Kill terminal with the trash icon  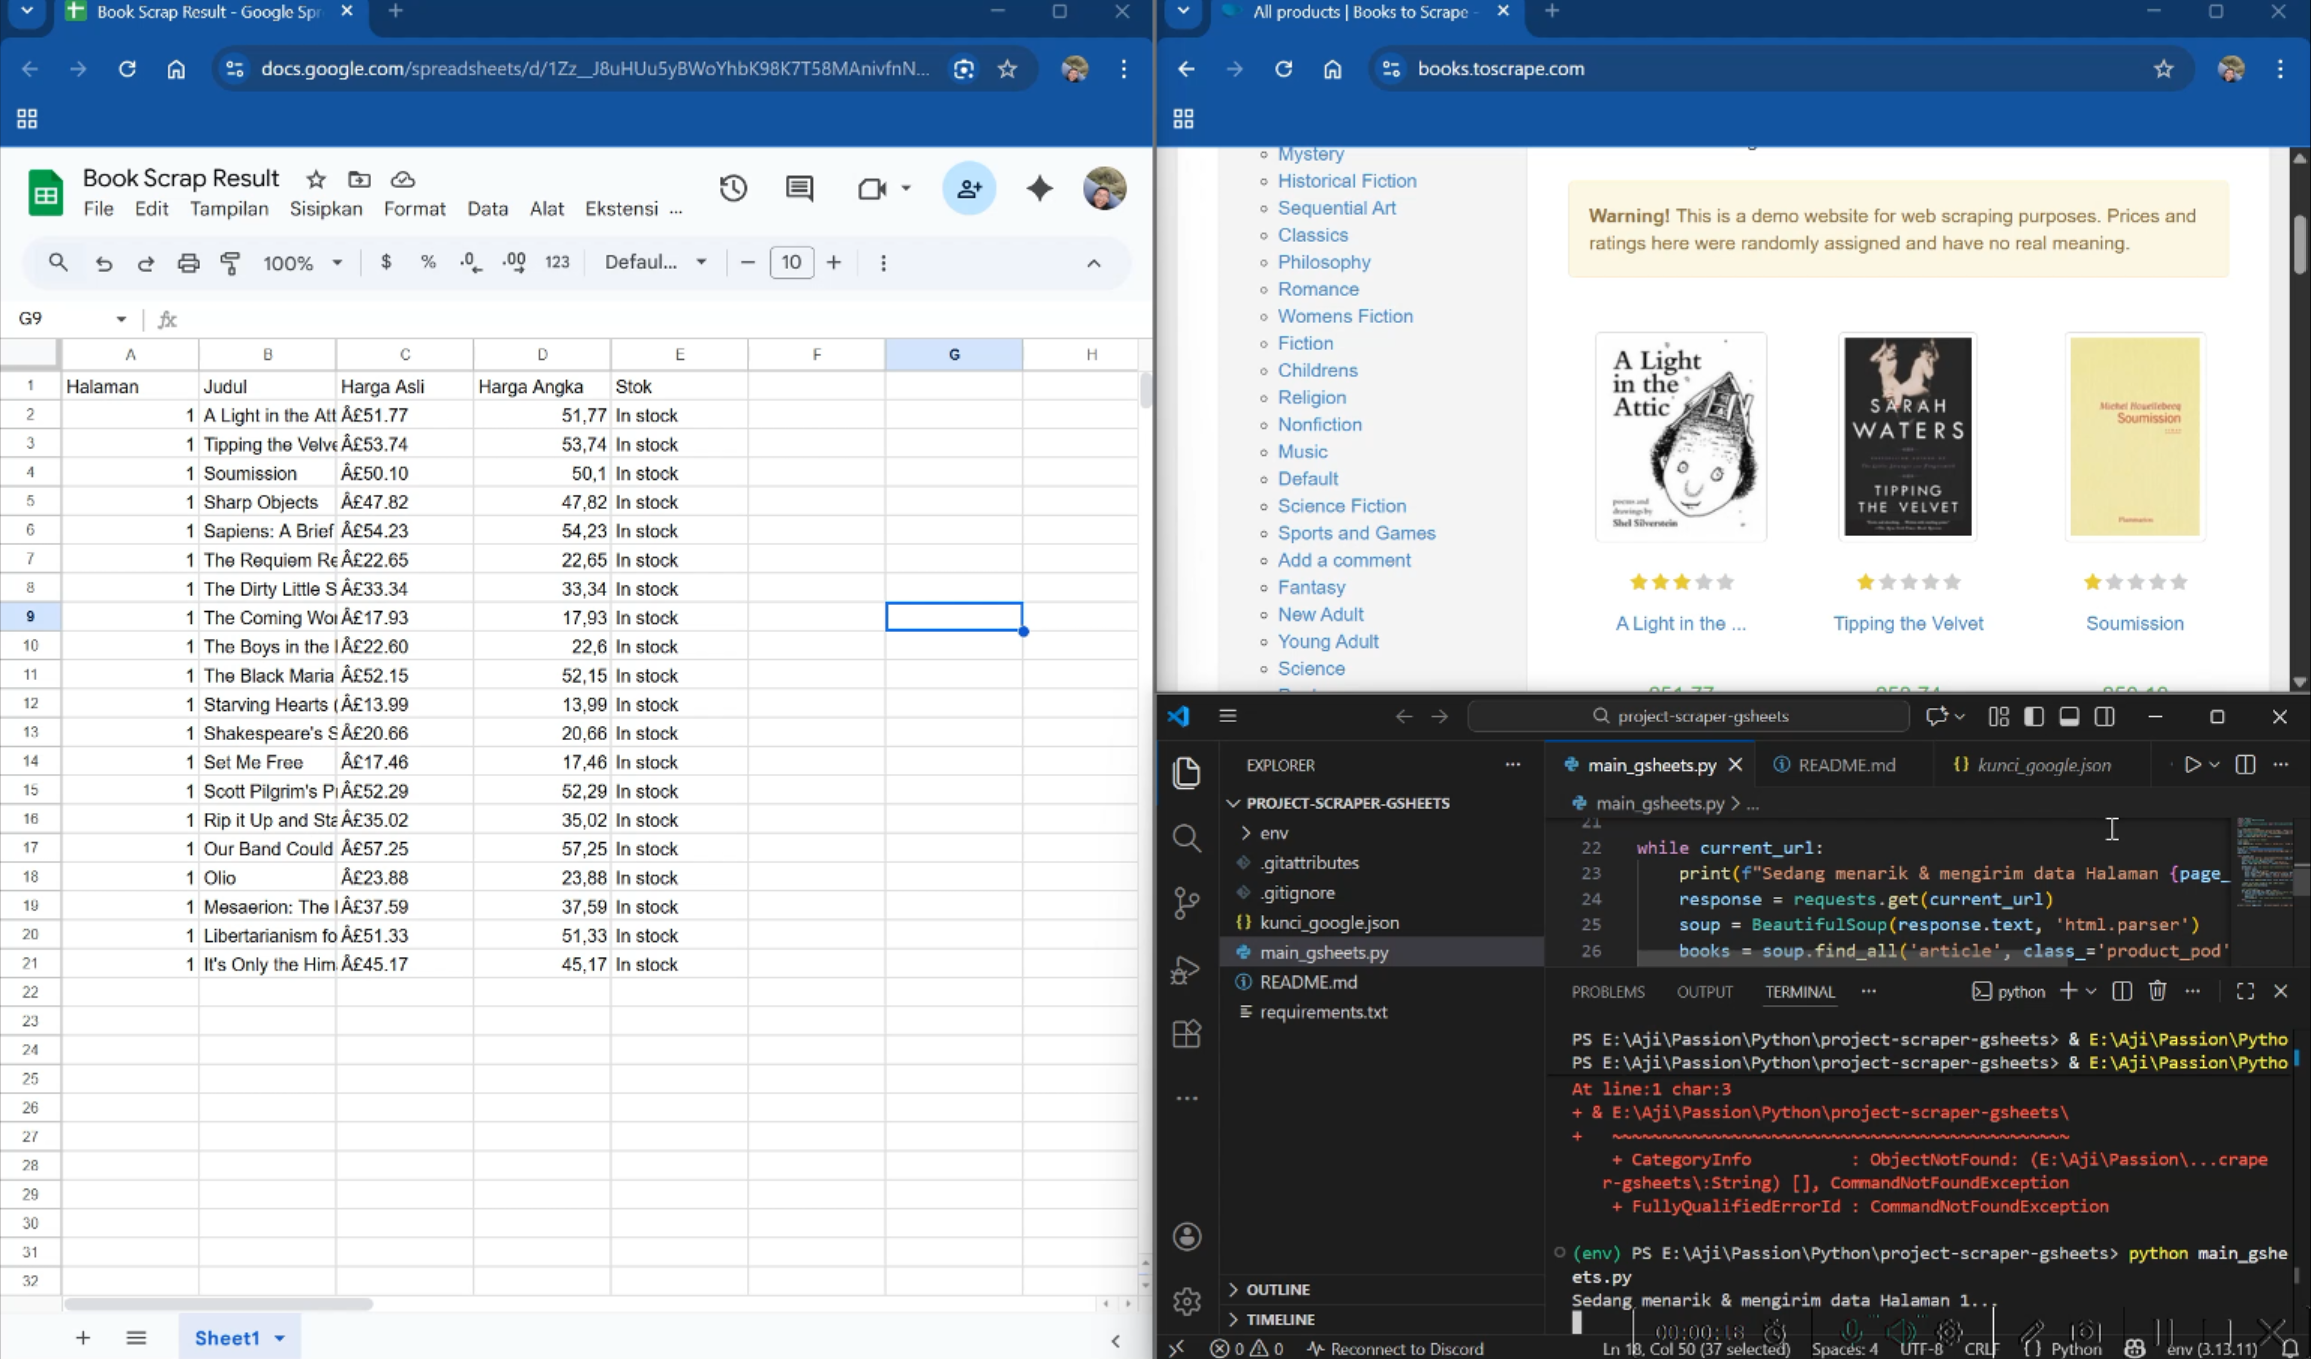2157,991
